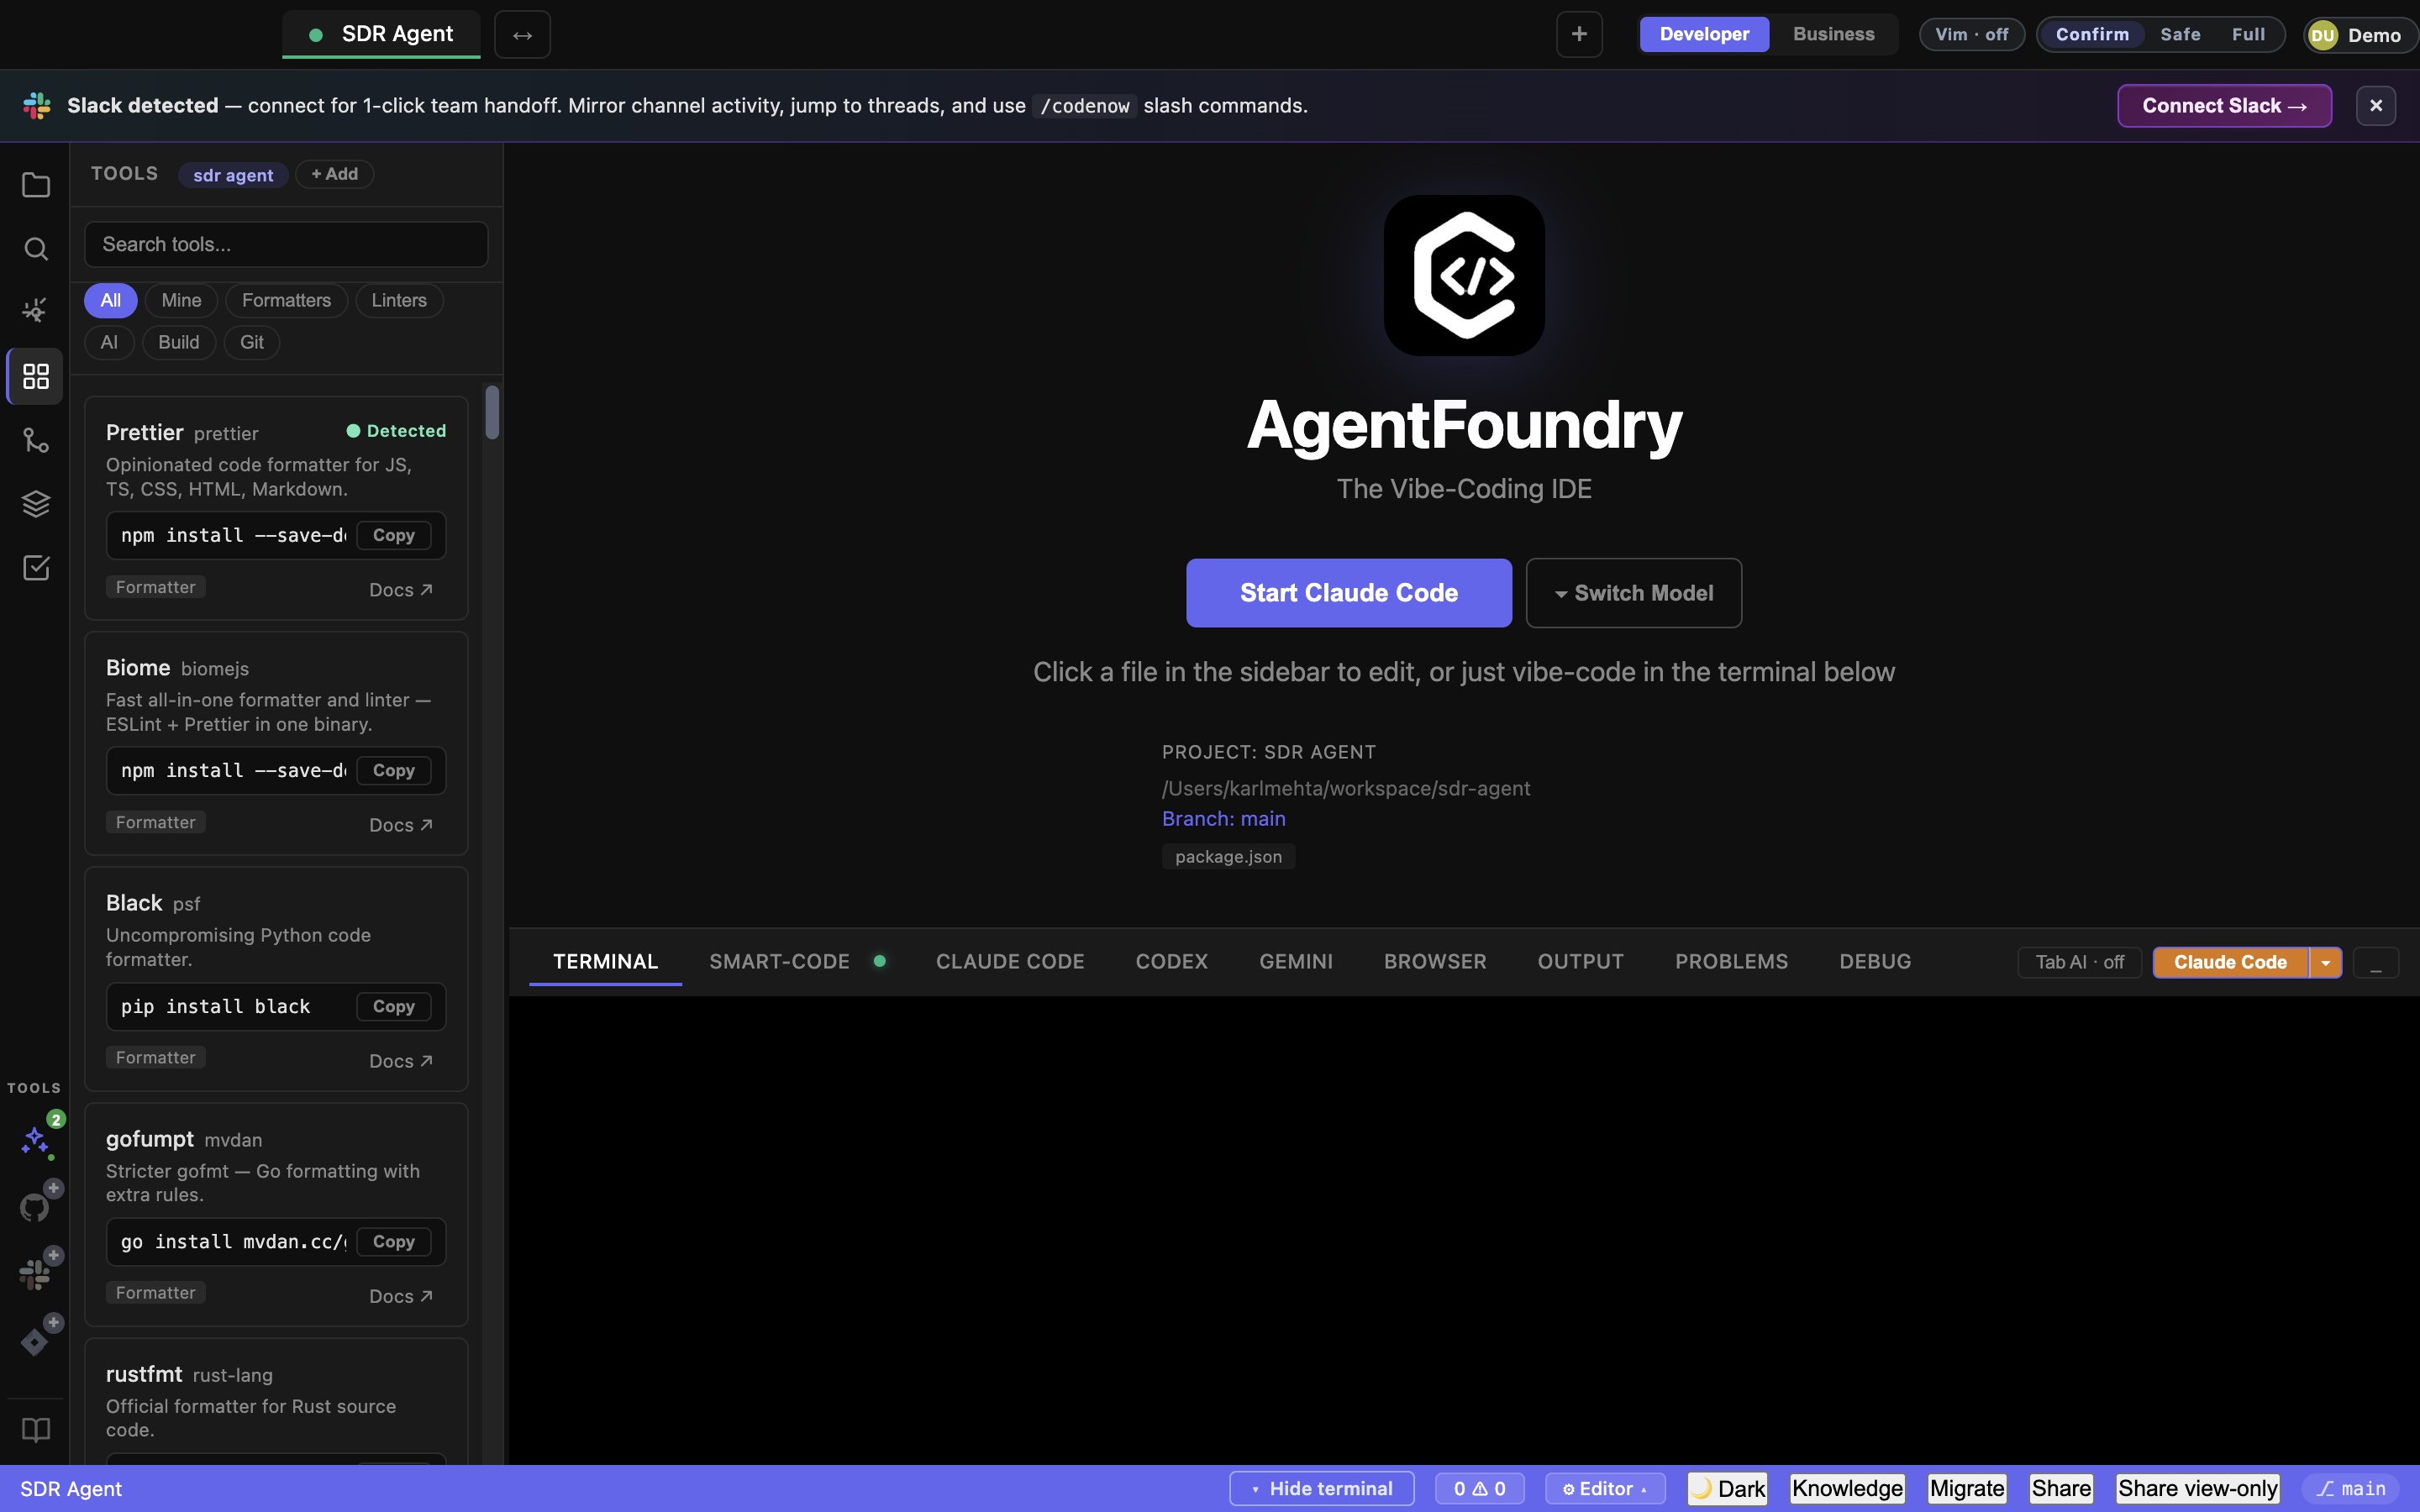Open the debug bug icon in the sidebar
This screenshot has width=2420, height=1512.
pos(35,311)
